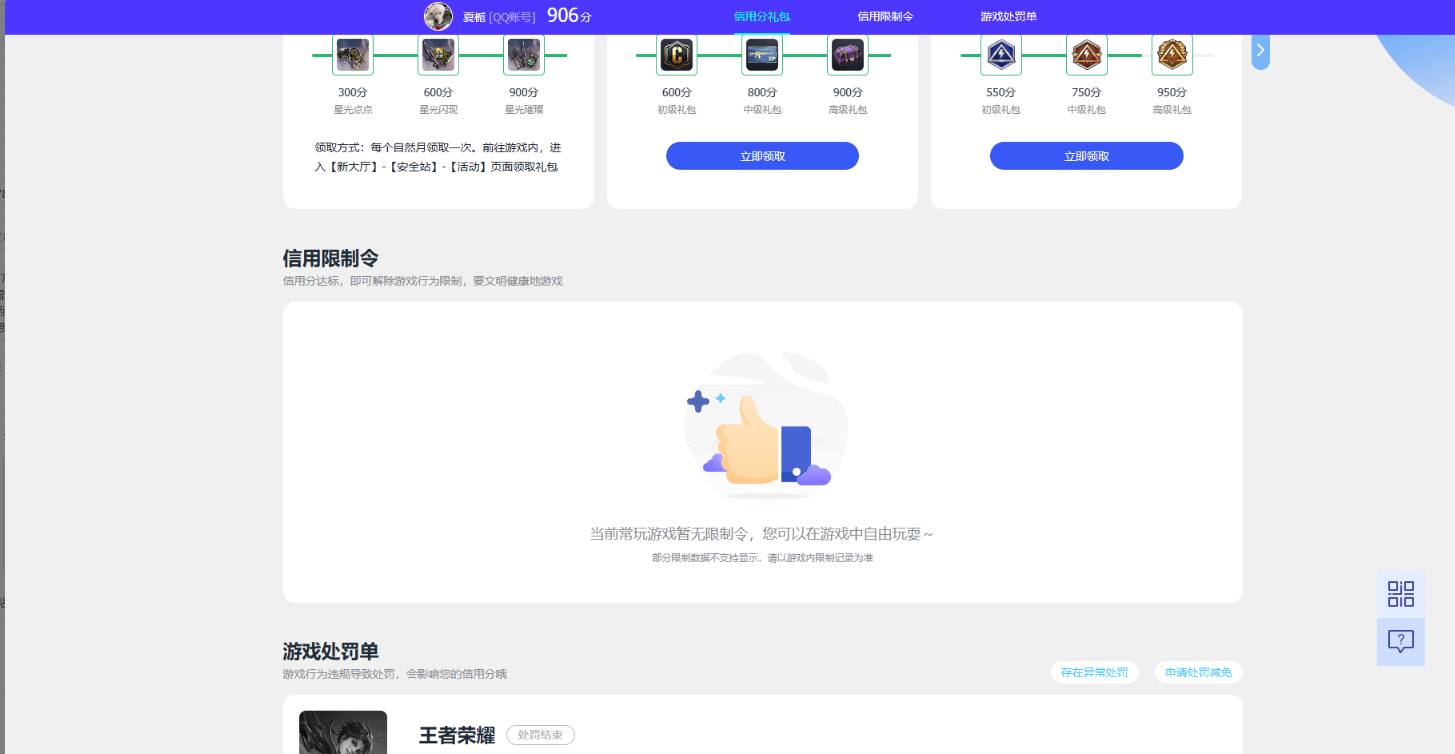The image size is (1455, 754).
Task: Select the 600分 星光闪现 reward icon
Action: click(438, 55)
